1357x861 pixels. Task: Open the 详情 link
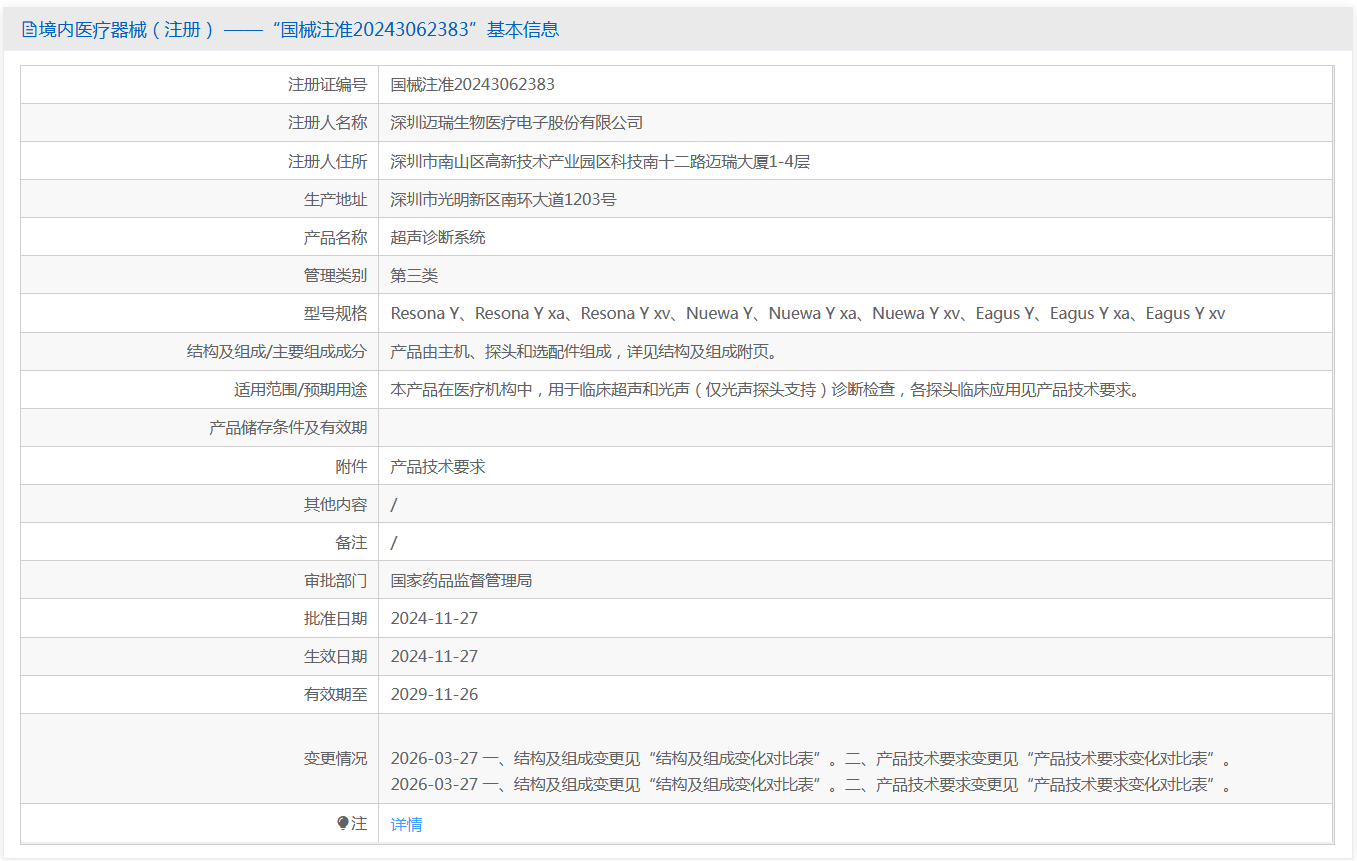pos(406,824)
